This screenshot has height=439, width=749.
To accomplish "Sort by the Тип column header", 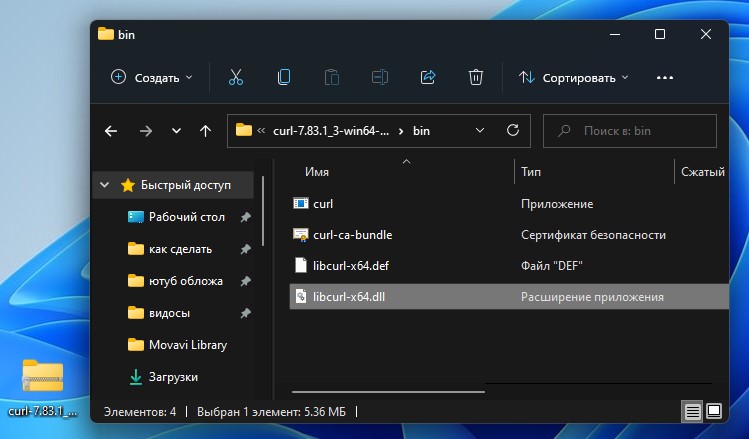I will pyautogui.click(x=531, y=172).
